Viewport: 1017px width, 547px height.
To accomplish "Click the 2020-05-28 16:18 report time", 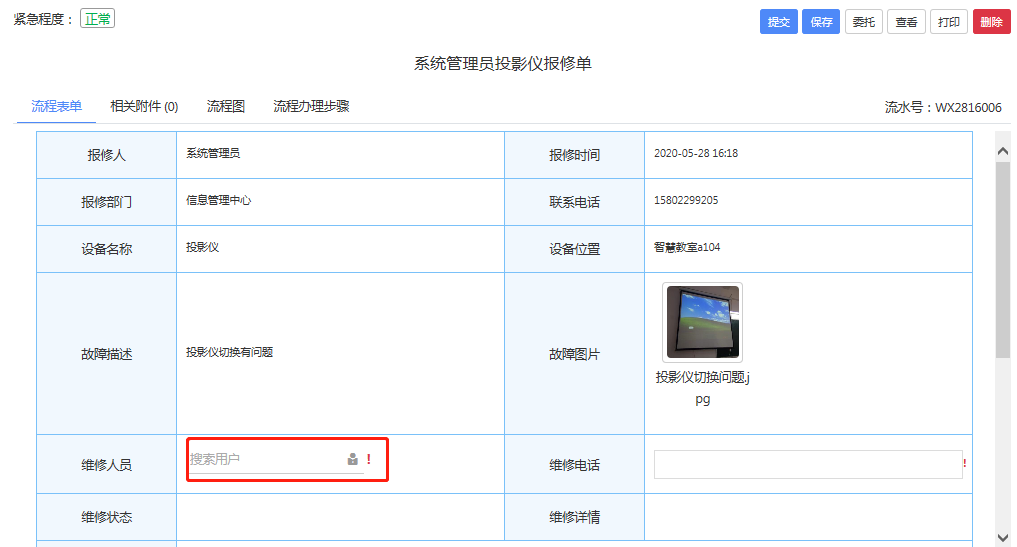I will tap(696, 153).
